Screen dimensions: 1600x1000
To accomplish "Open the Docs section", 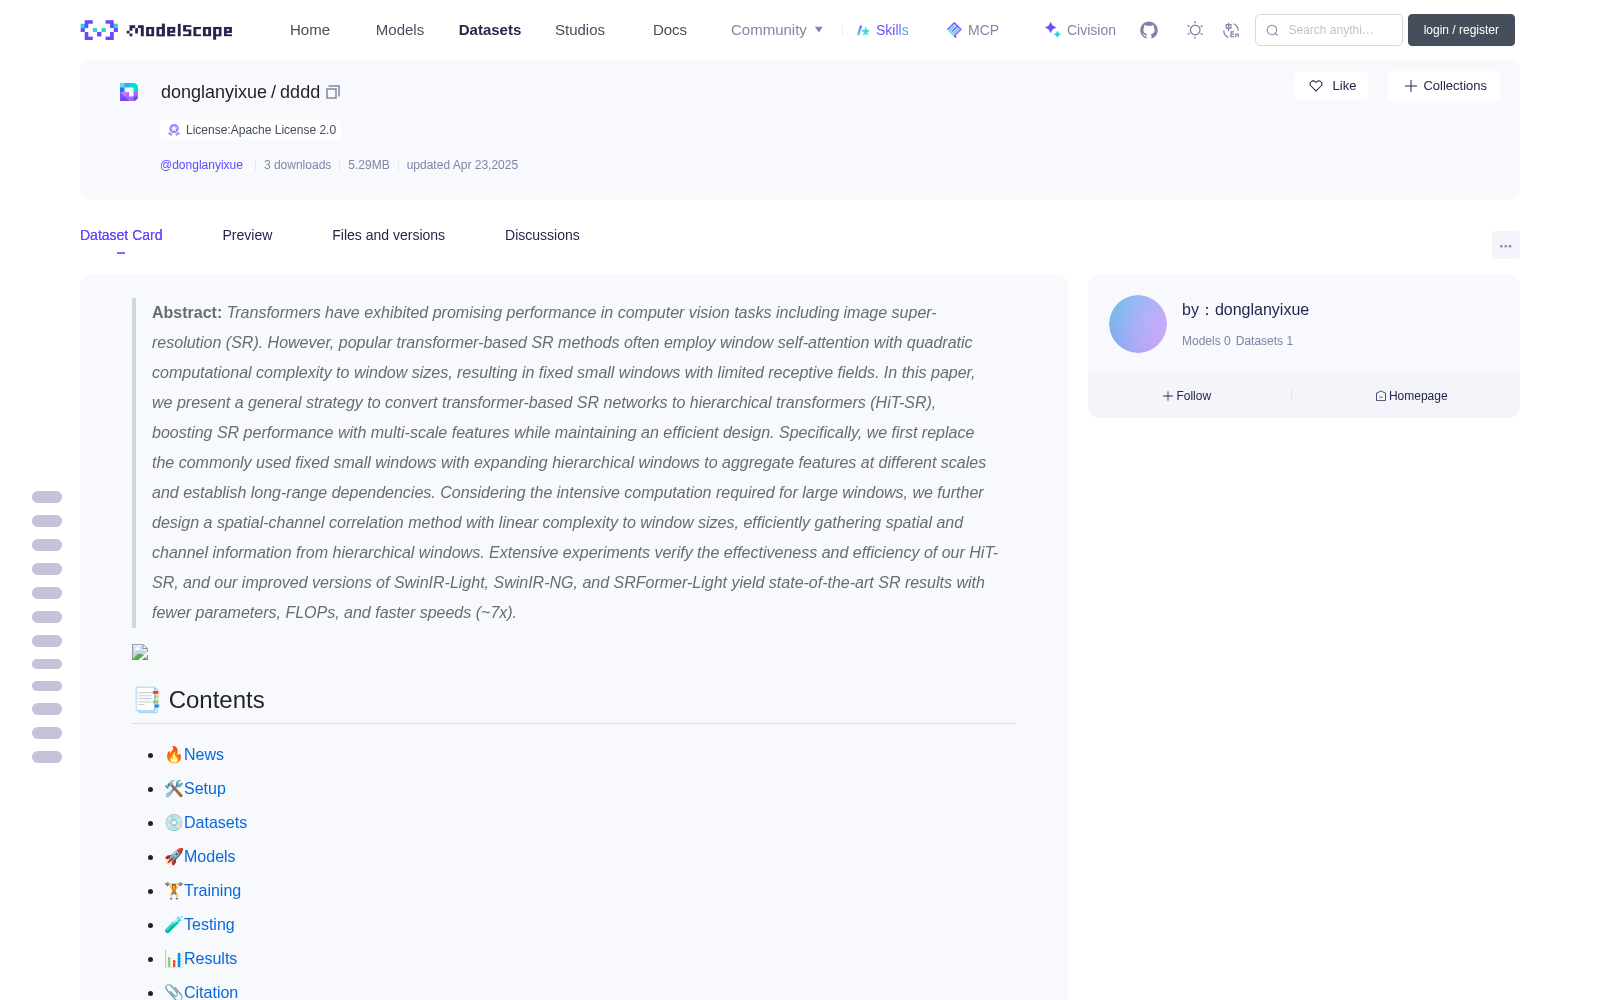I will (670, 30).
